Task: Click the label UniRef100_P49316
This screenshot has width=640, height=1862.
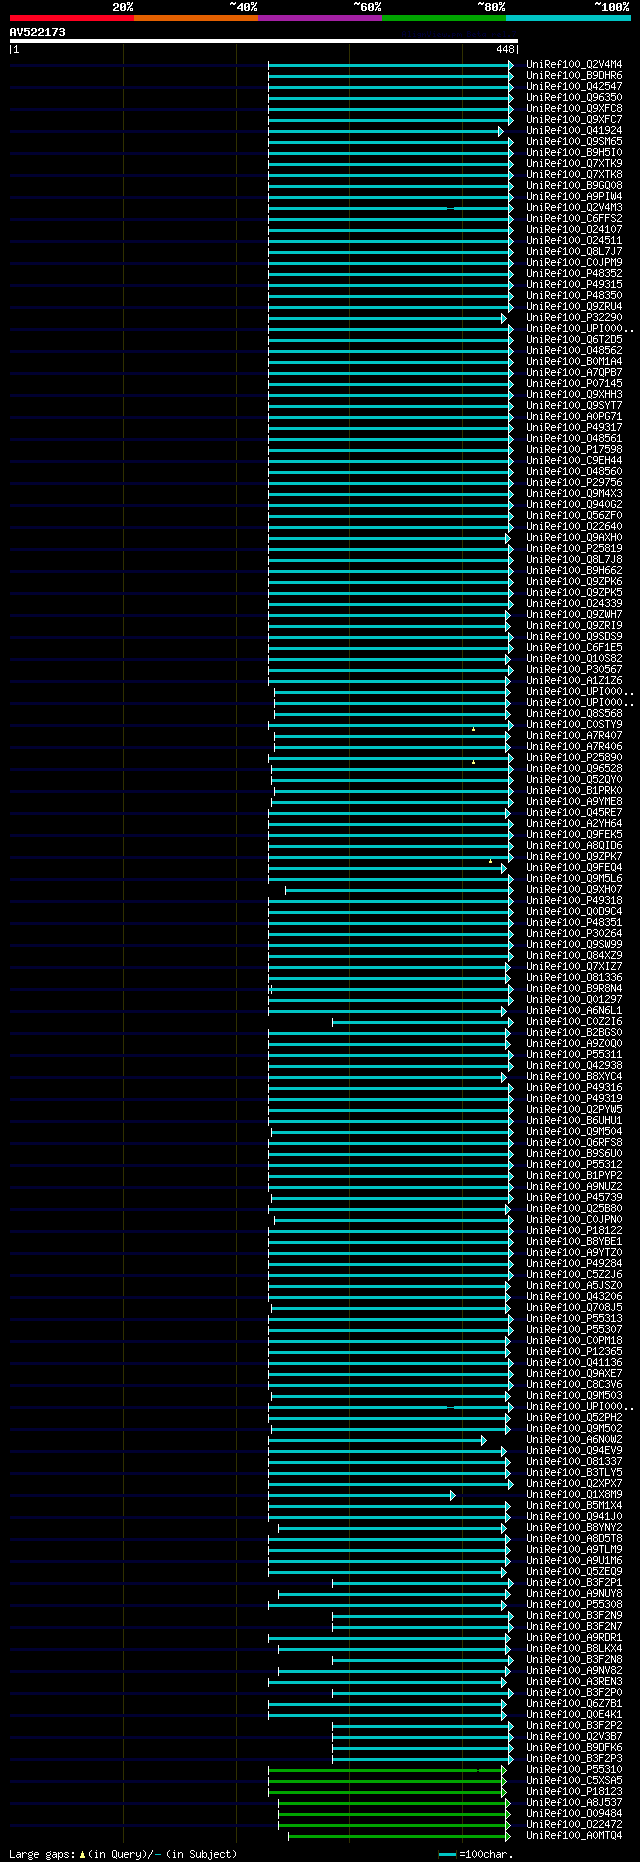Action: coord(574,1088)
